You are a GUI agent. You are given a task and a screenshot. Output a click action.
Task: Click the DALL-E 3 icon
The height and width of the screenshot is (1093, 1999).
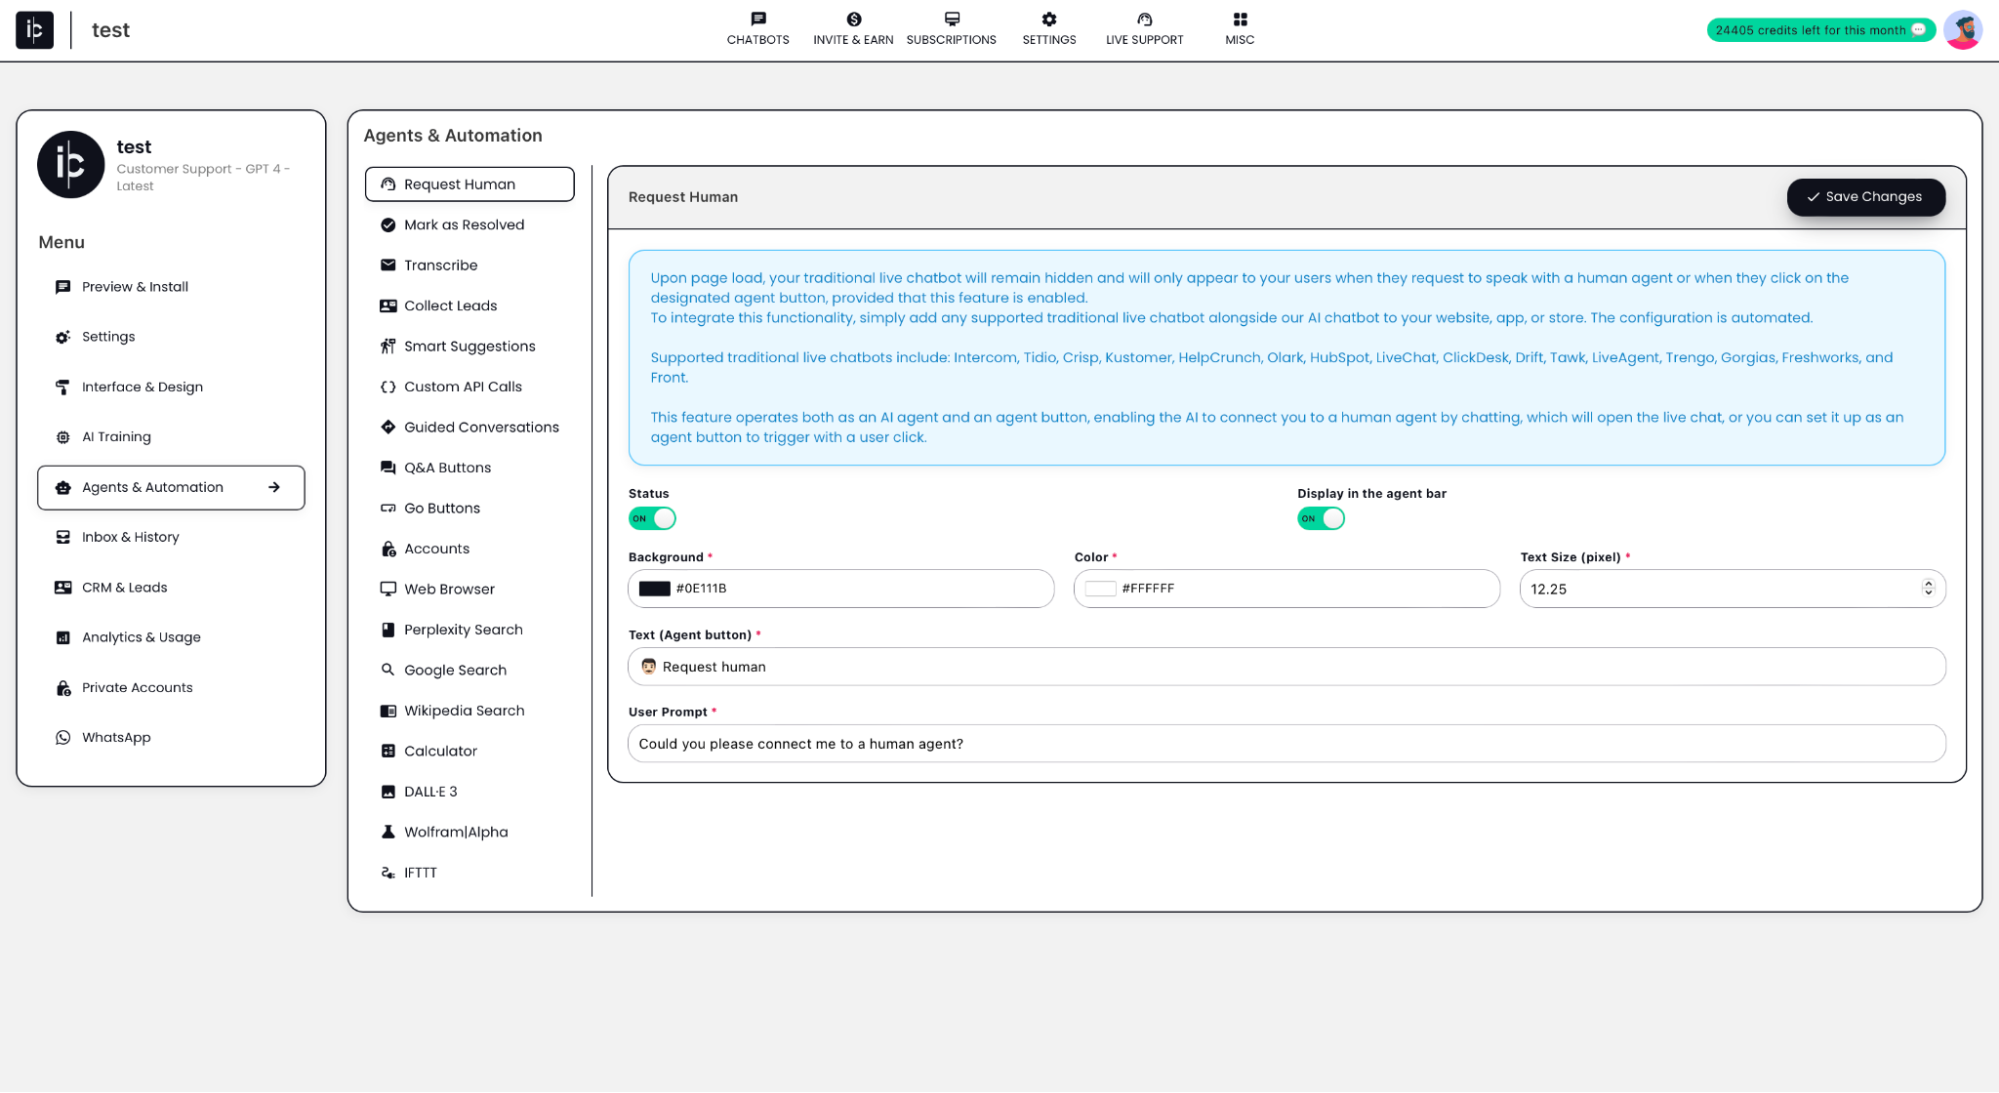(388, 791)
